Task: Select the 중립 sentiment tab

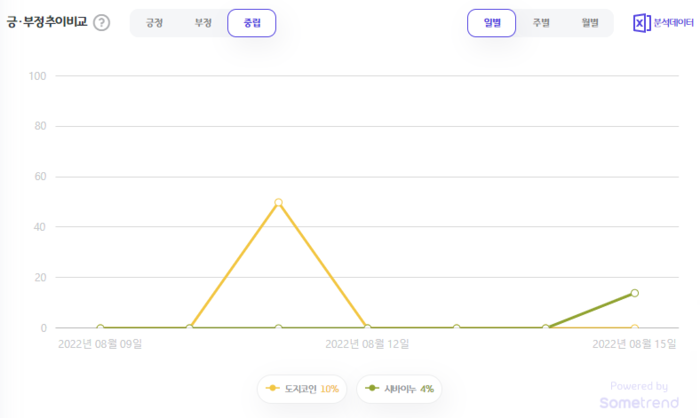Action: [x=252, y=23]
